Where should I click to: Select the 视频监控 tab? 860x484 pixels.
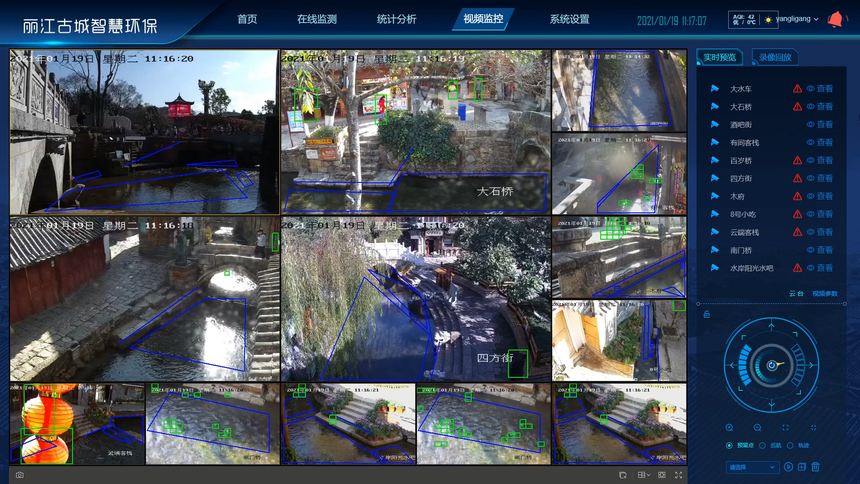pyautogui.click(x=483, y=19)
